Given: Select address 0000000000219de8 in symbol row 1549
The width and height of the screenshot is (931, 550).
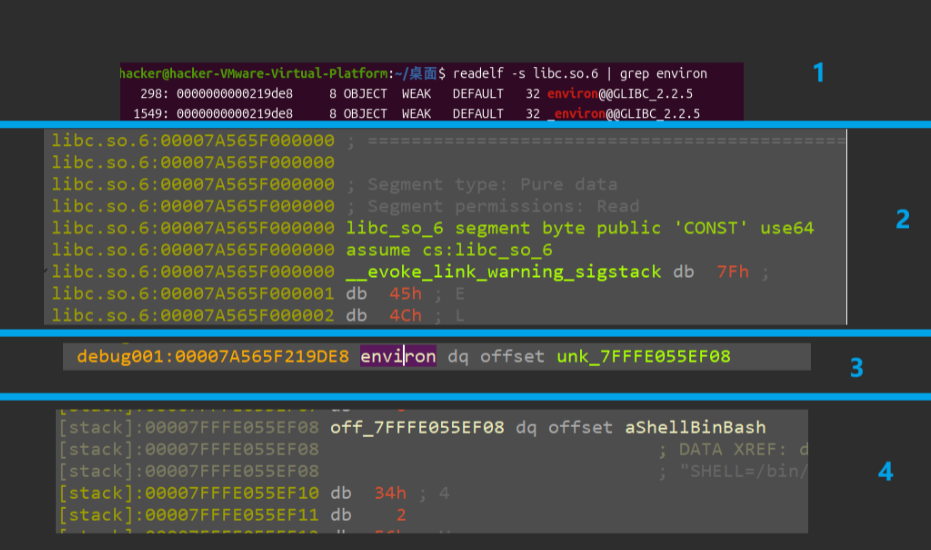Looking at the screenshot, I should tap(235, 113).
